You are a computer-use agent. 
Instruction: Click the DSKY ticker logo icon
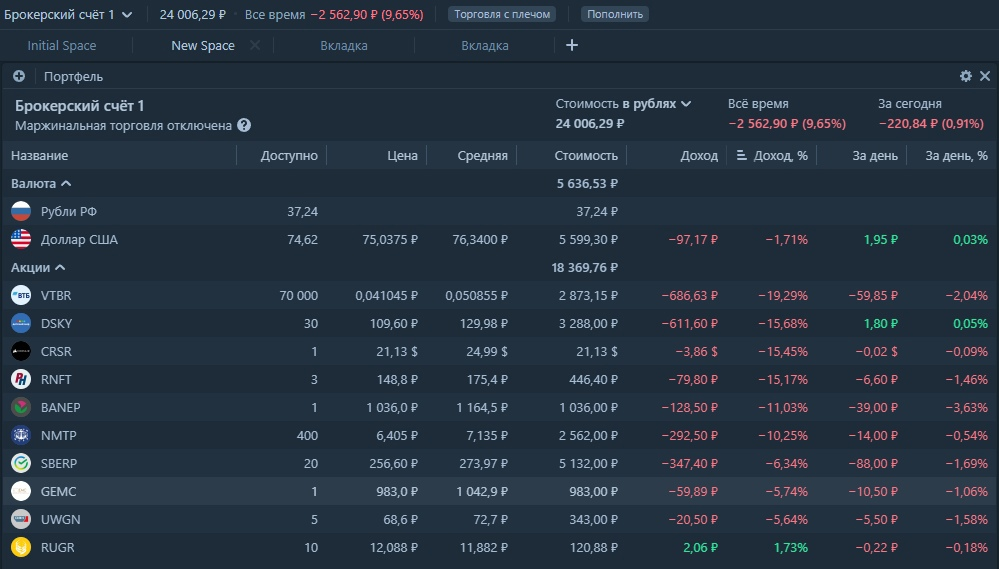[x=21, y=324]
